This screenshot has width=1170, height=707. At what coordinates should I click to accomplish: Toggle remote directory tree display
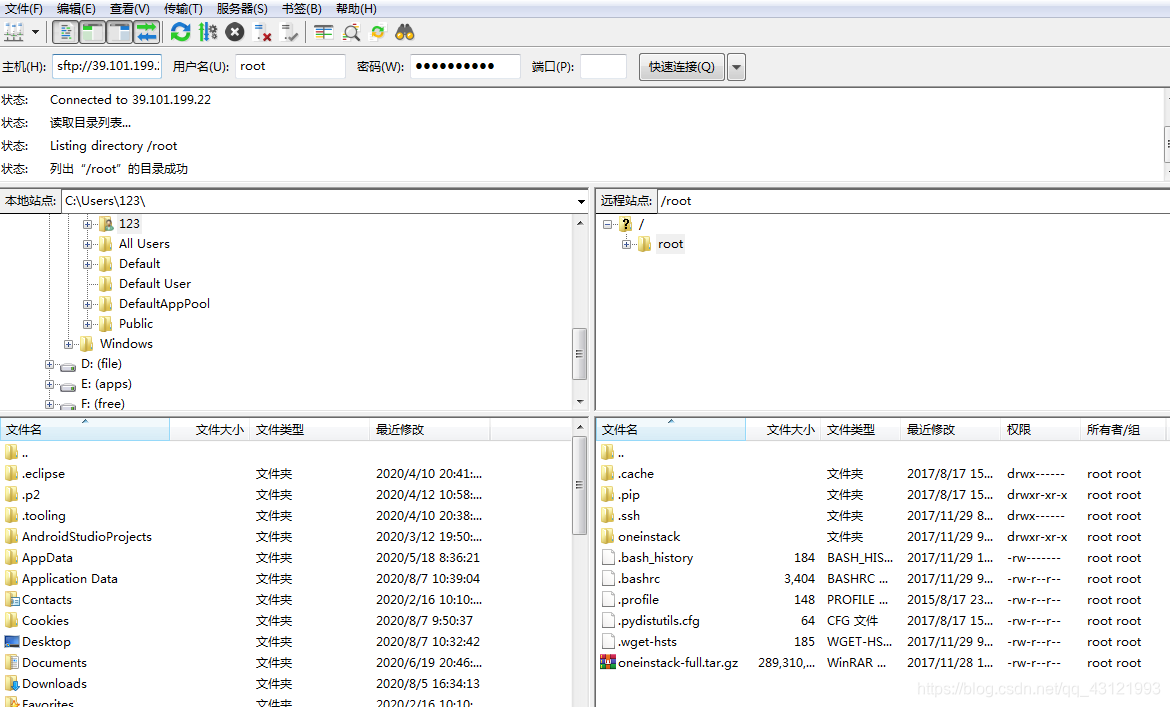(119, 32)
